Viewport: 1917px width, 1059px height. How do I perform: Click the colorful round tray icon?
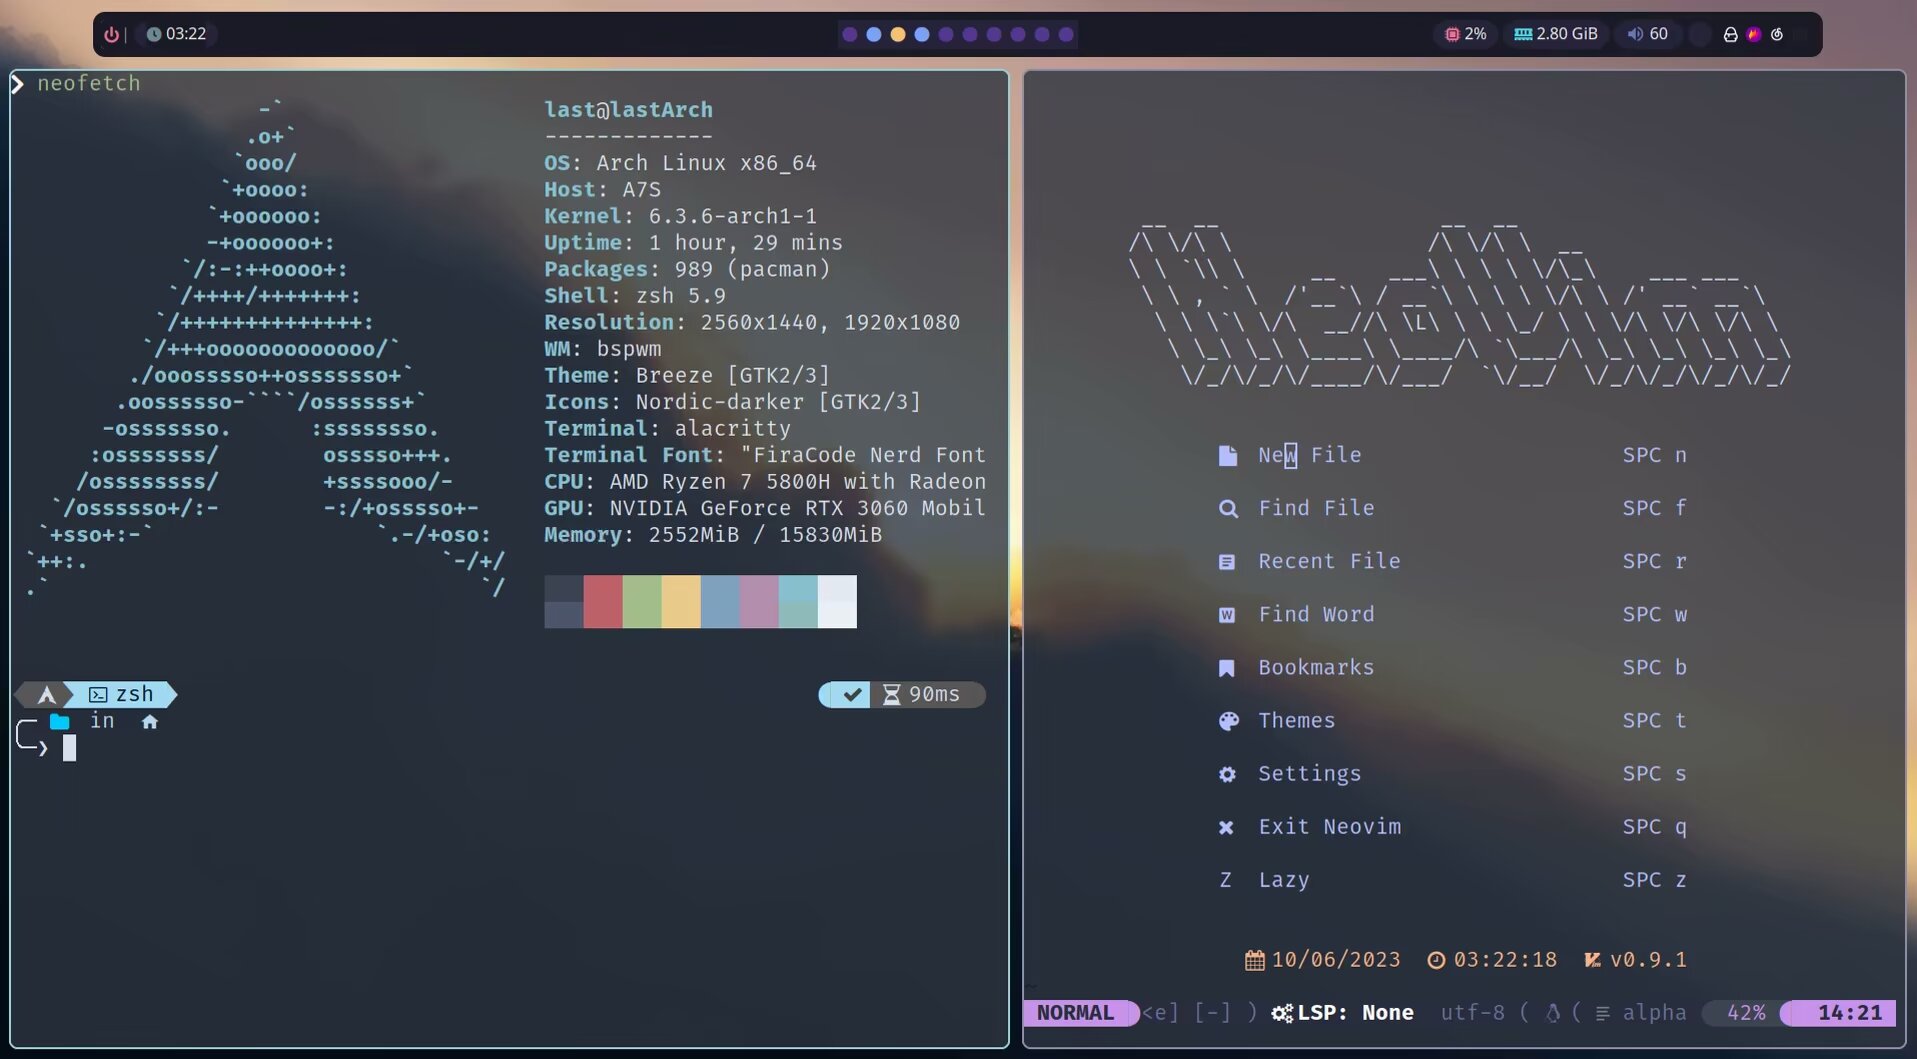(x=1754, y=34)
